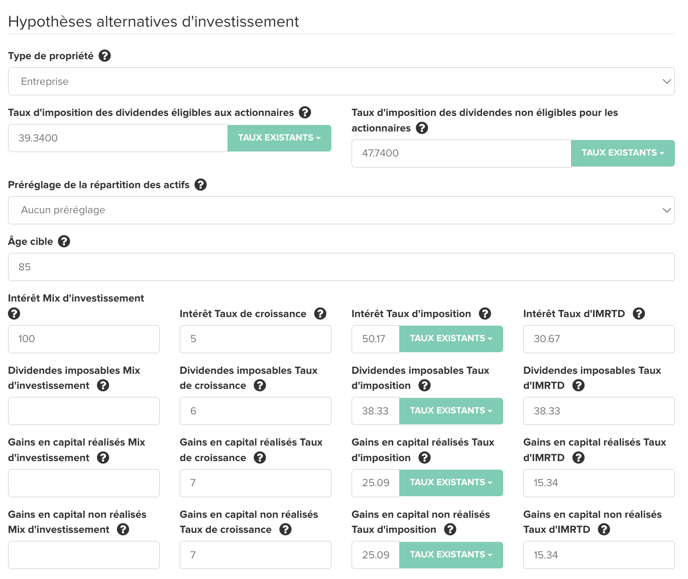This screenshot has height=579, width=688.
Task: Show help for Gains en capital réalisés Taux de croissance
Action: click(260, 457)
